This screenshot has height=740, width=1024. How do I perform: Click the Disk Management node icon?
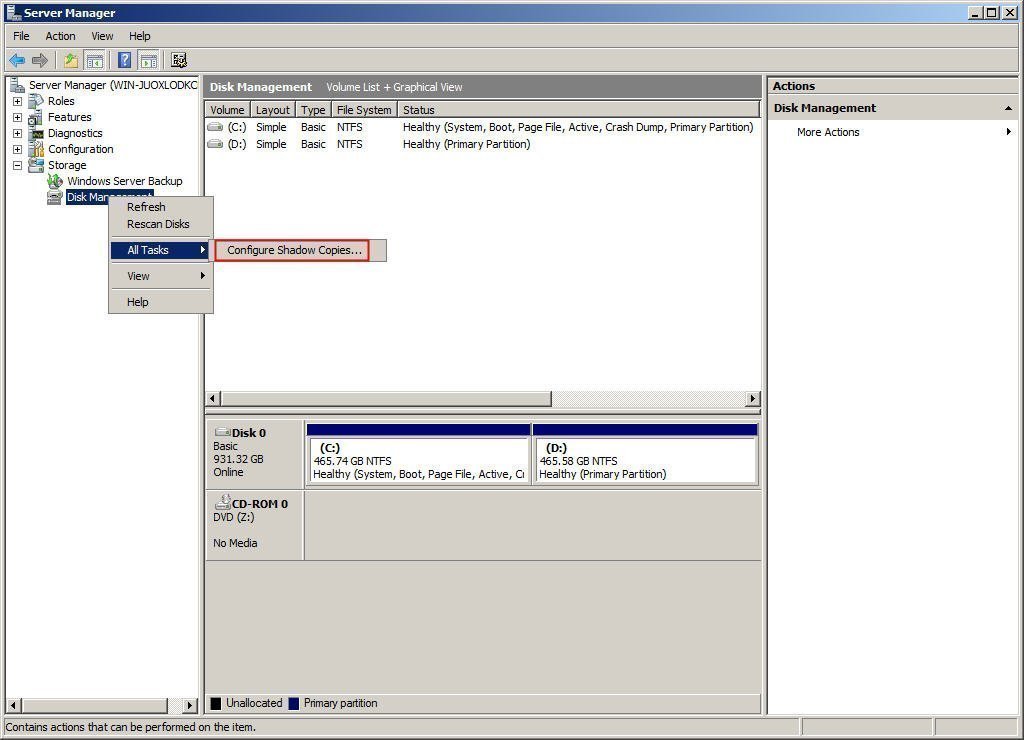(x=55, y=197)
